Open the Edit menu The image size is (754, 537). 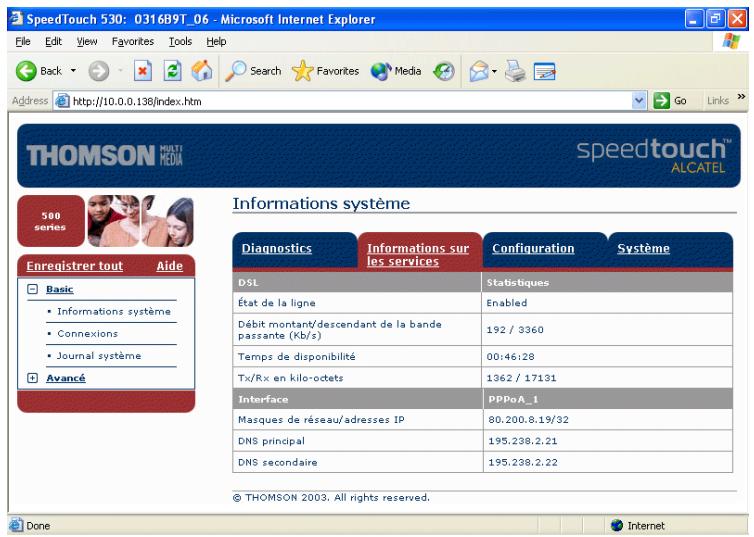(x=53, y=41)
